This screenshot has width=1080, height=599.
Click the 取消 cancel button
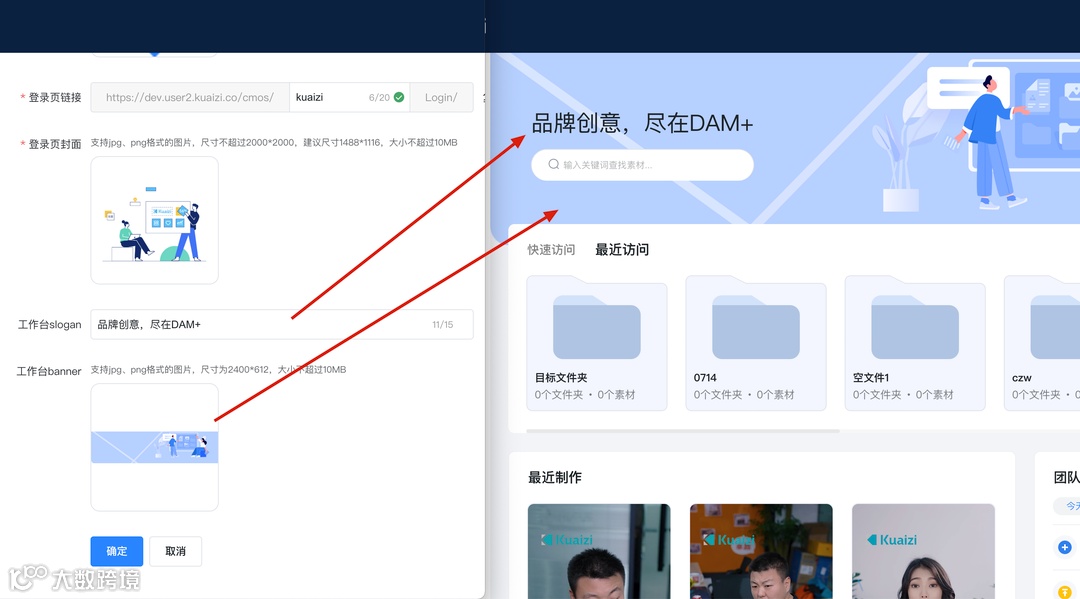(176, 551)
